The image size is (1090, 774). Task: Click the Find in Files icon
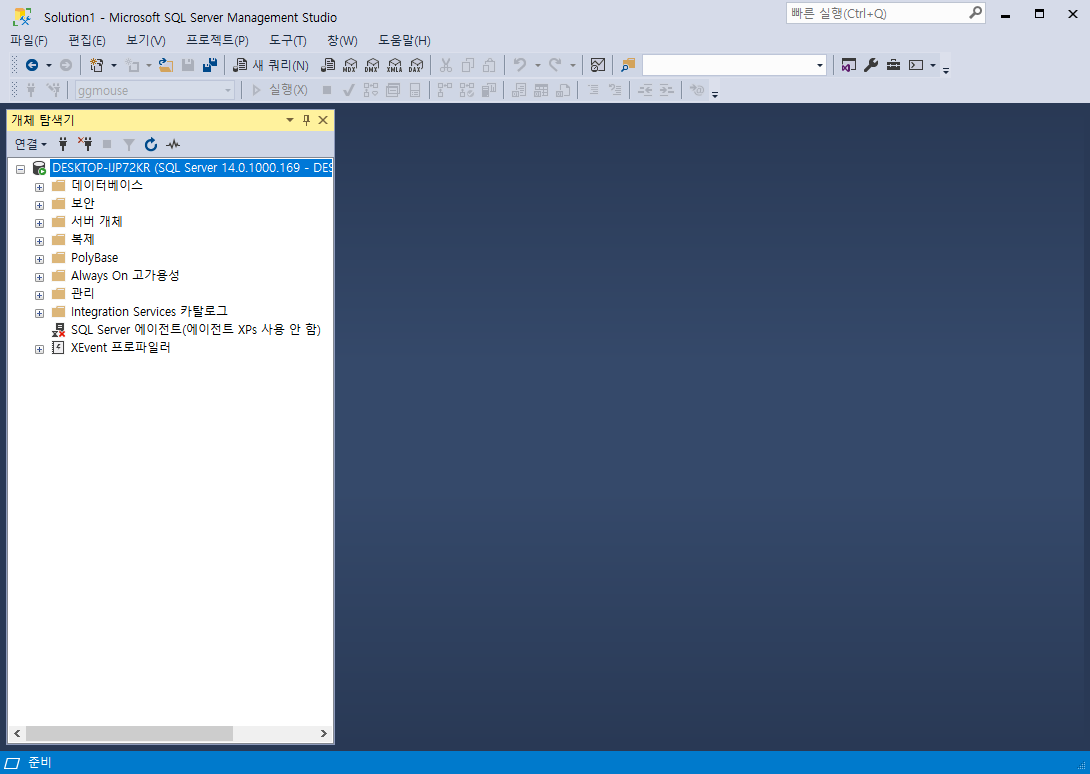click(x=628, y=65)
